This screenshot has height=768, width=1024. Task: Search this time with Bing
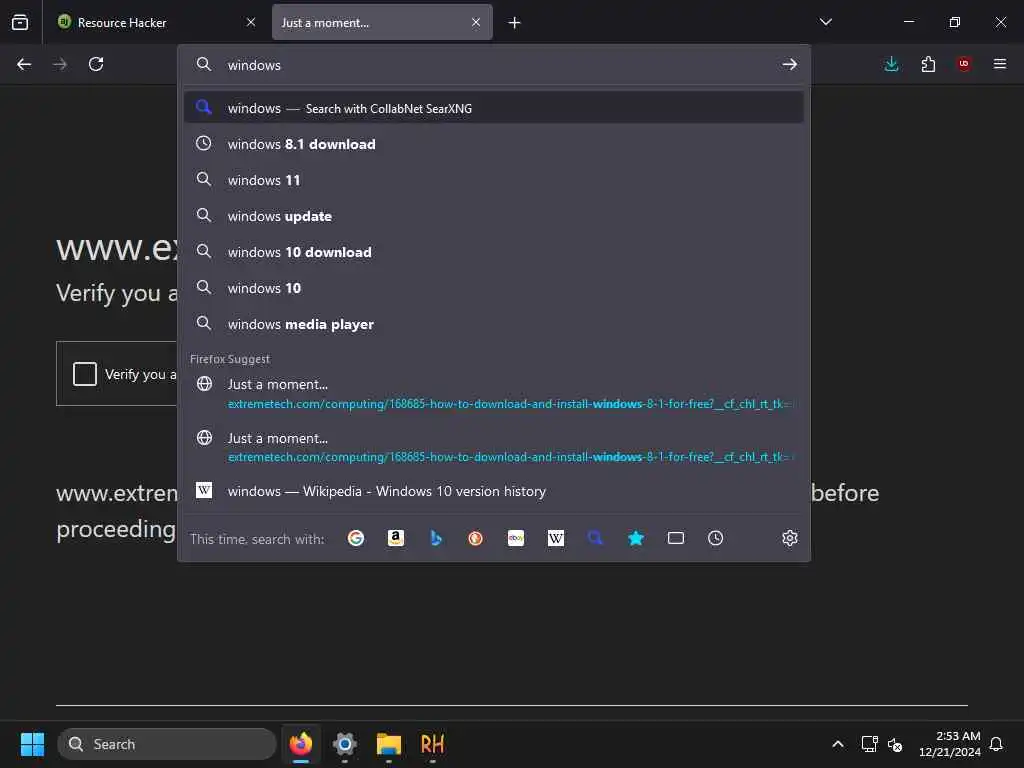pos(436,538)
